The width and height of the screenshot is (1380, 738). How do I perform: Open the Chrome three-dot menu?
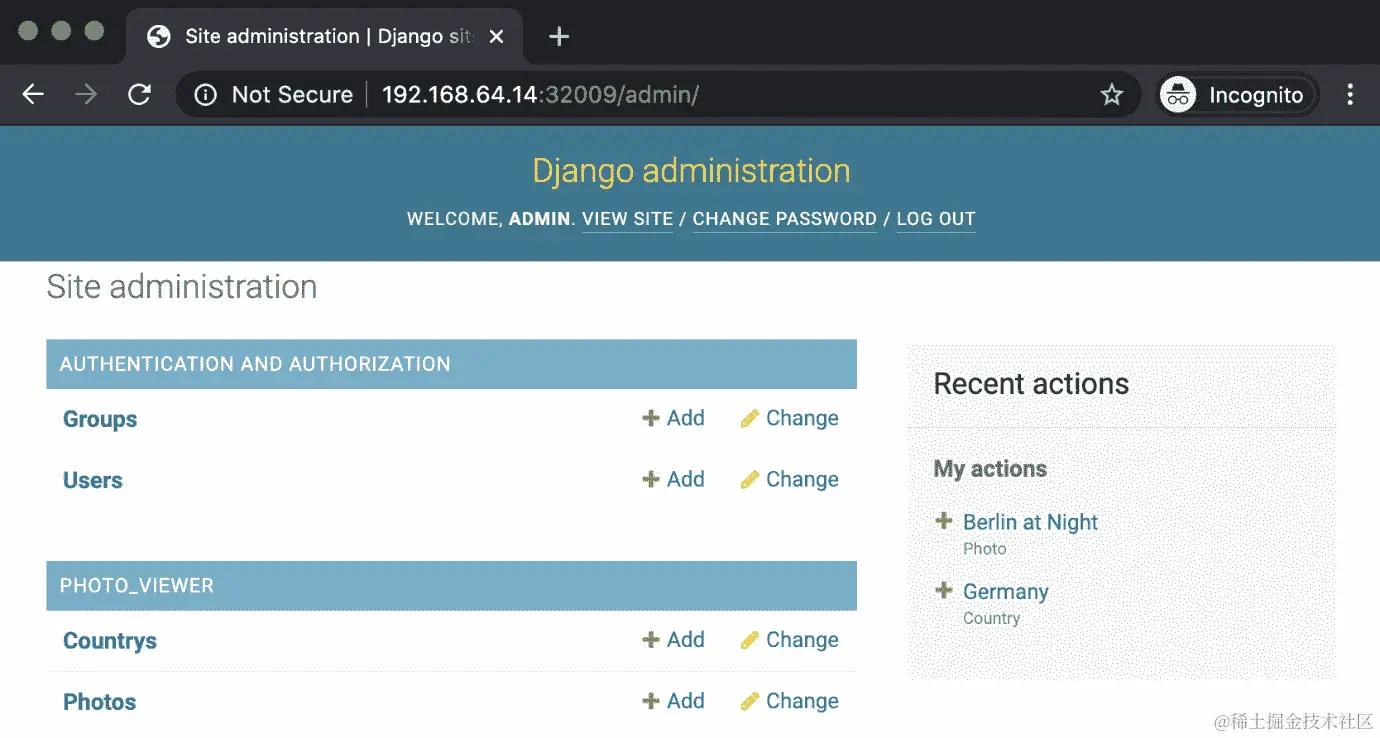pyautogui.click(x=1350, y=95)
